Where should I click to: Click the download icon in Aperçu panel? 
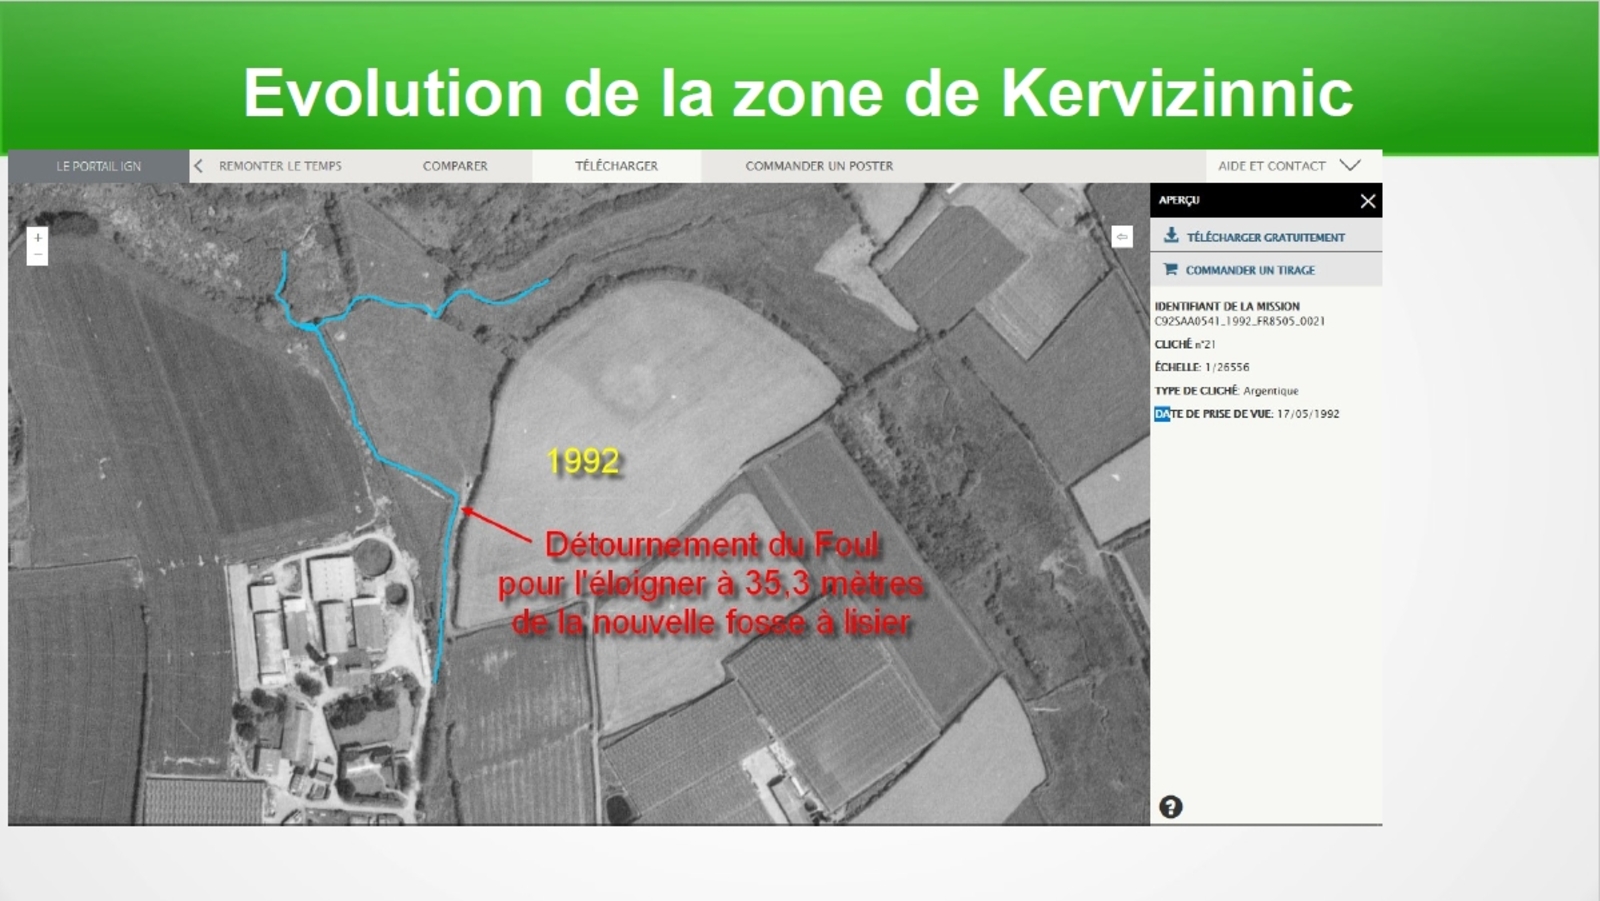tap(1171, 236)
